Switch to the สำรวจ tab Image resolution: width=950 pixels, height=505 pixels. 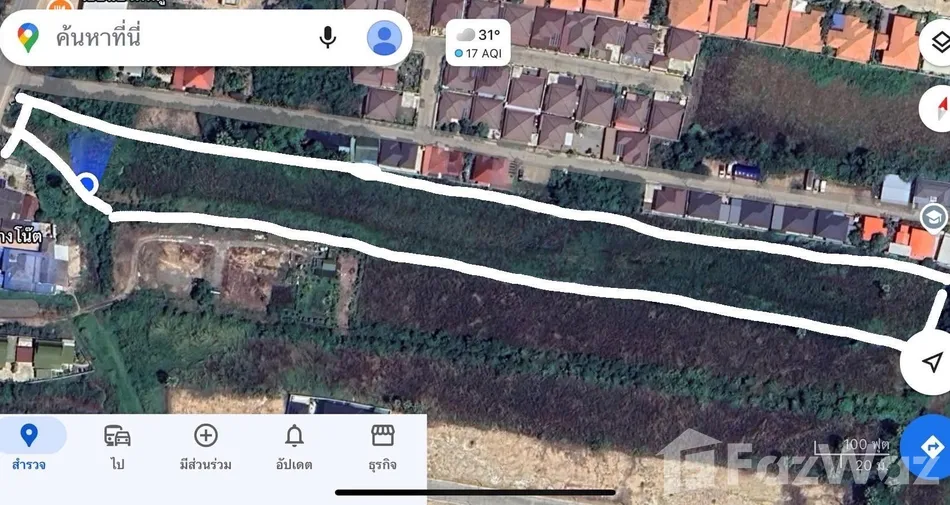pyautogui.click(x=28, y=447)
